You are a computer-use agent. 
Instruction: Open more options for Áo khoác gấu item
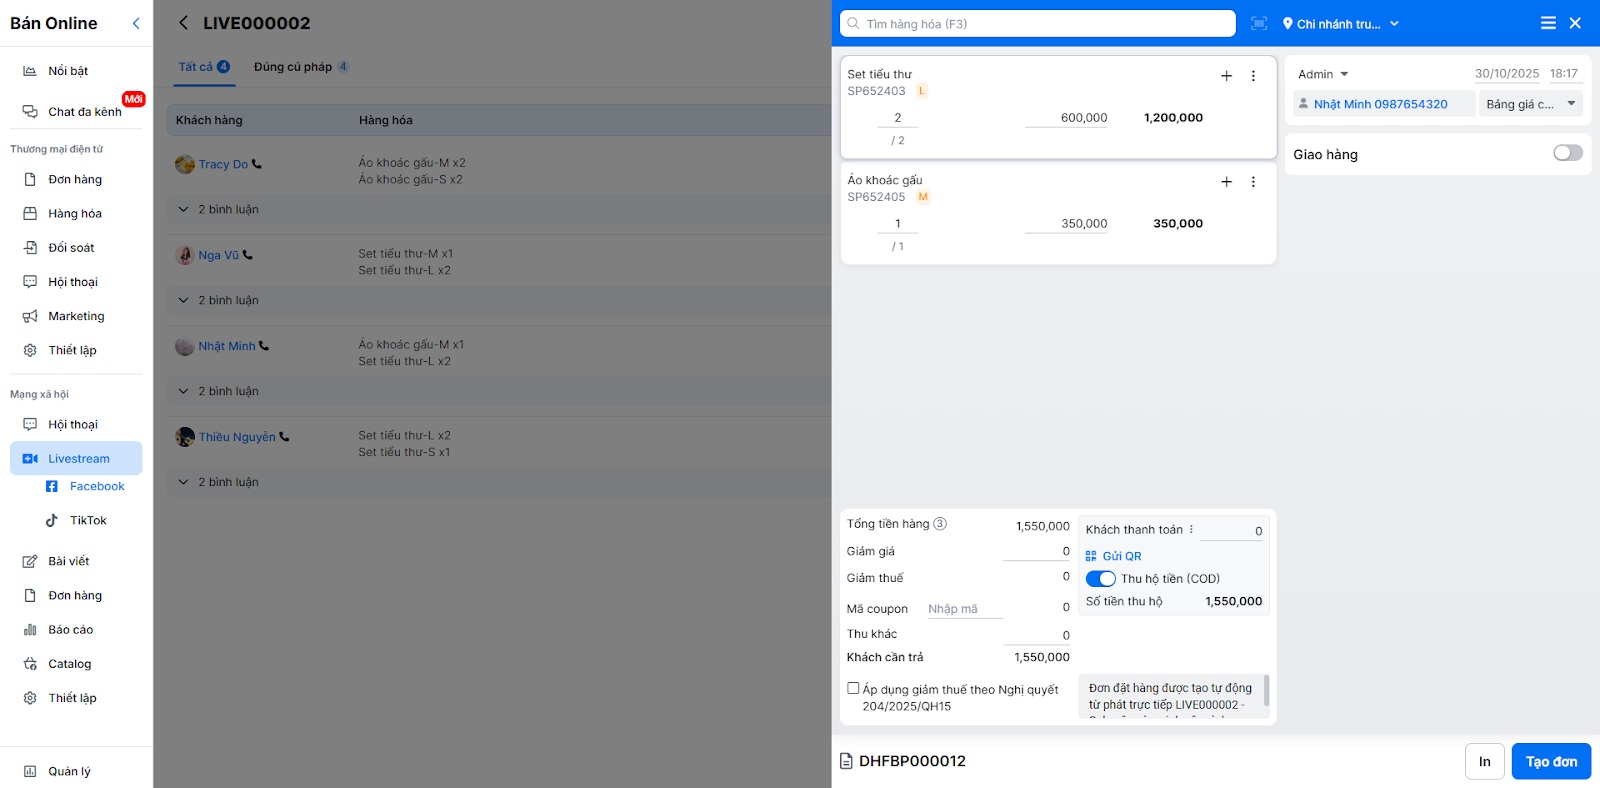coord(1253,182)
